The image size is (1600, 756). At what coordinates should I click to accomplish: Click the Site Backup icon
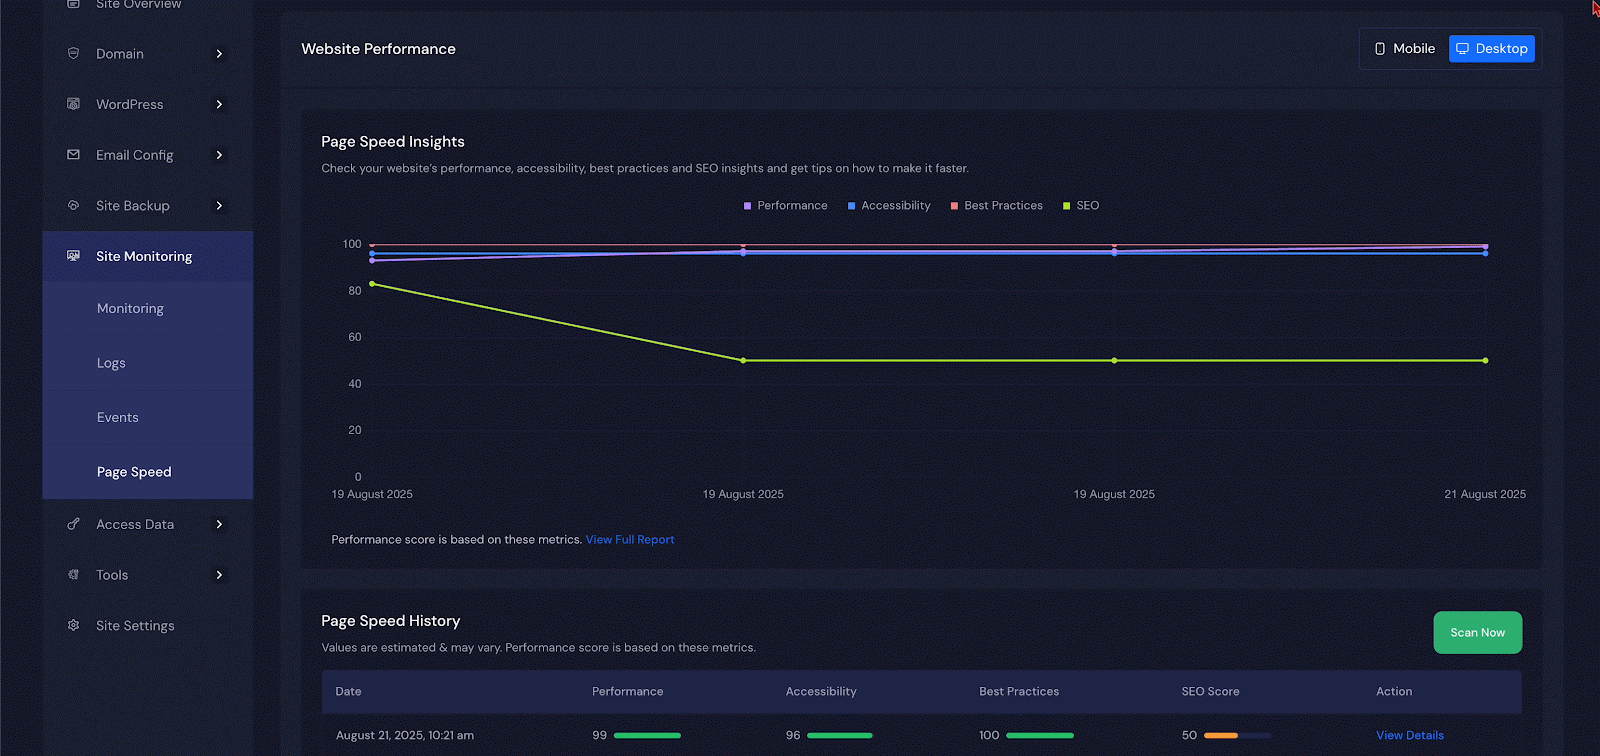click(x=73, y=205)
